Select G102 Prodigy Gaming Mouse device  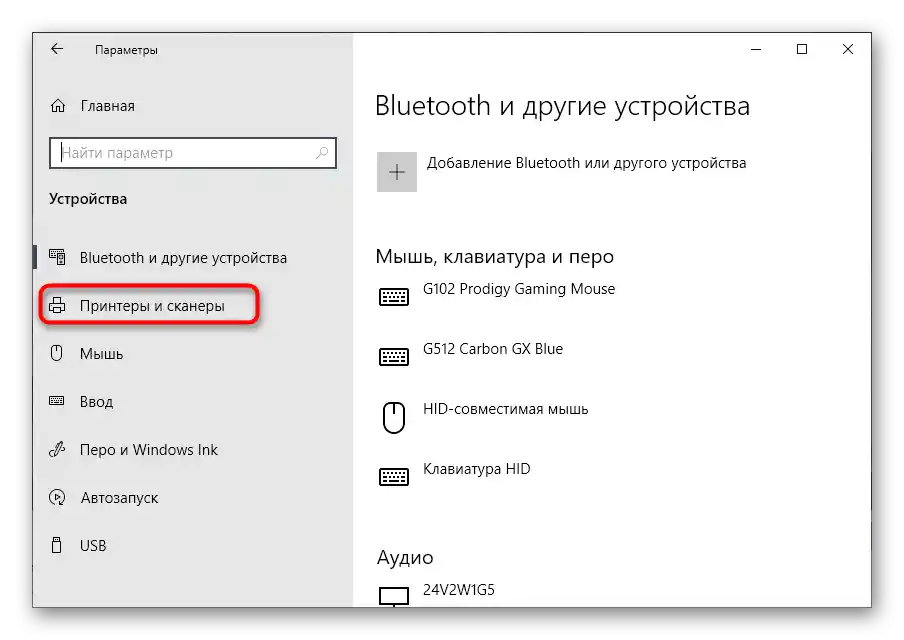coord(519,289)
